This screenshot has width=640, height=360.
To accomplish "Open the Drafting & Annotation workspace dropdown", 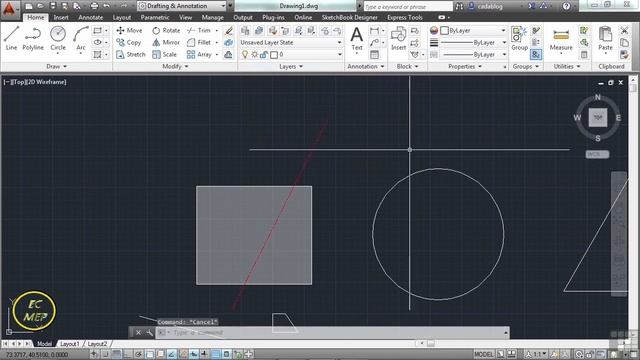I will point(182,6).
